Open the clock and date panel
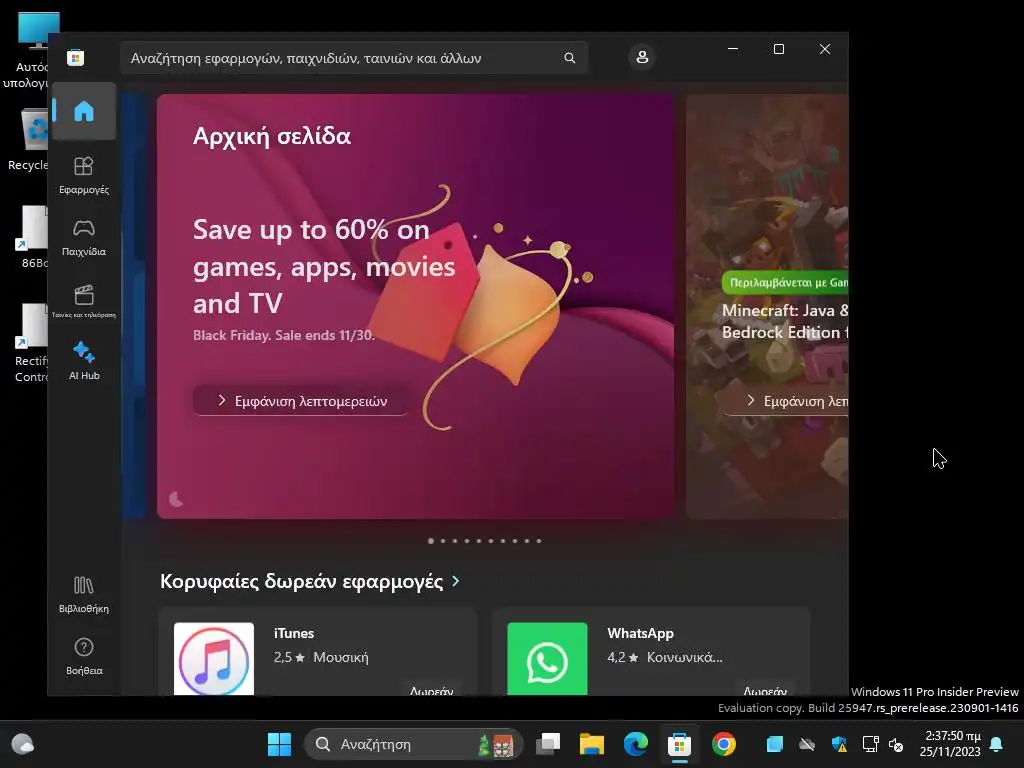Viewport: 1024px width, 768px height. coord(950,744)
